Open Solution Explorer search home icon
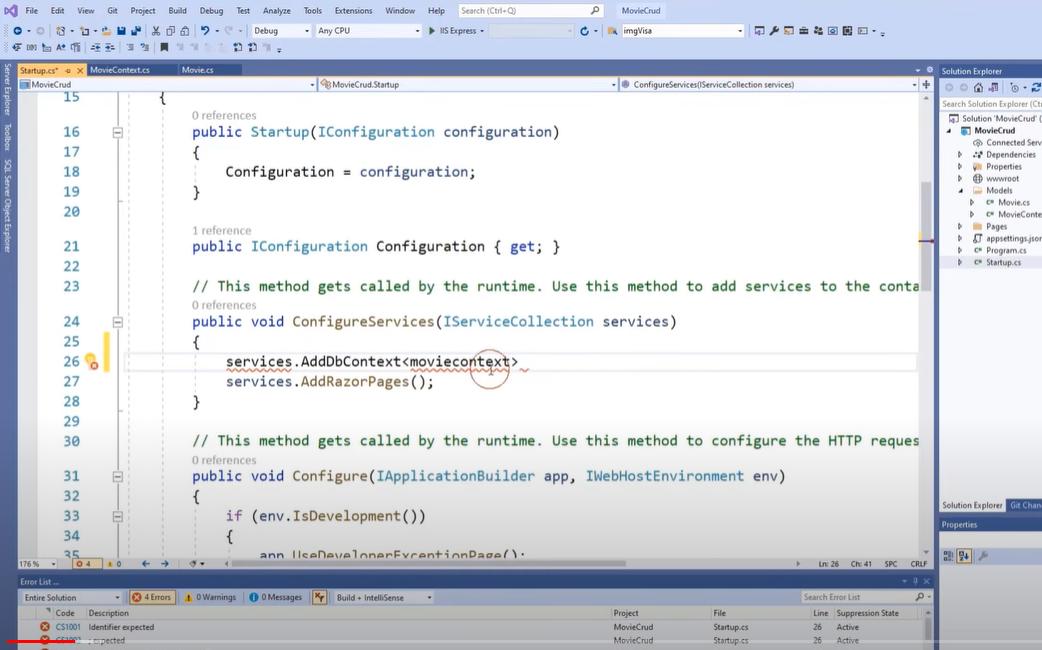Screen dimensions: 1042x650 click(x=978, y=87)
